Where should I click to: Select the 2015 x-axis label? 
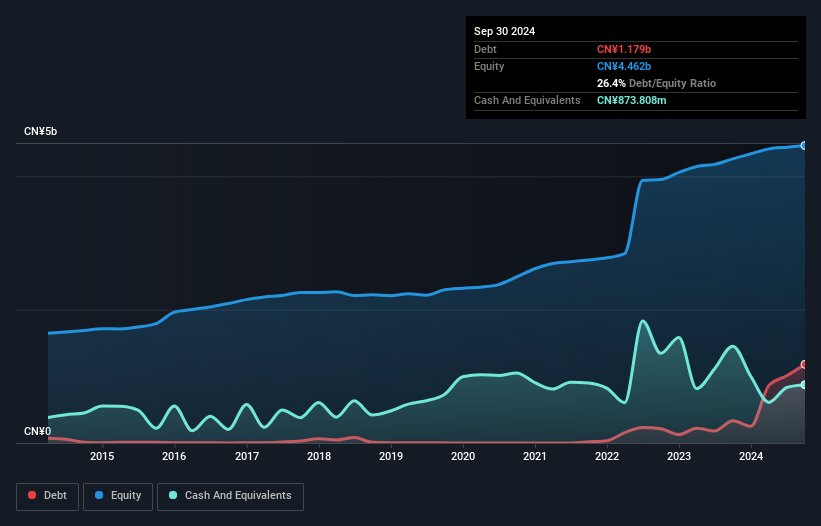[101, 457]
